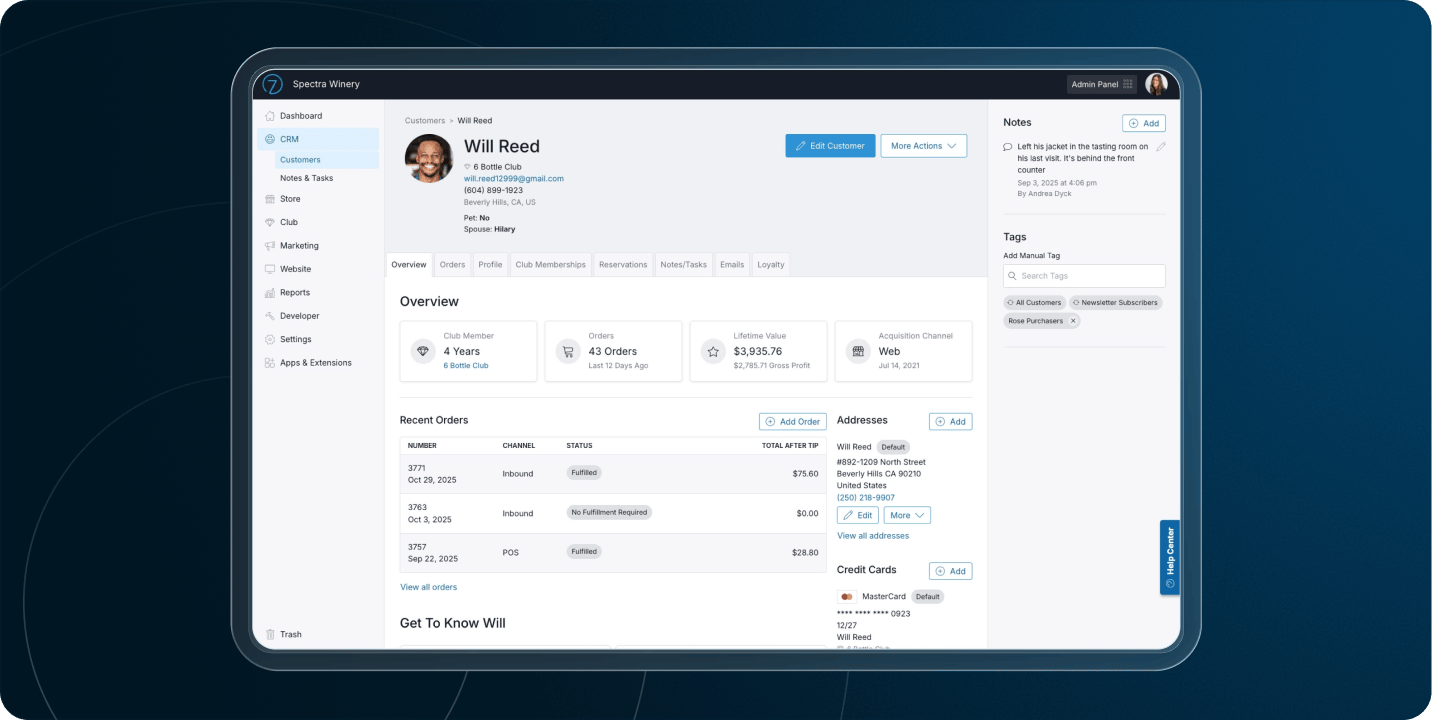Screen dimensions: 1432x720
Task: Click the Website monitor icon
Action: [270, 269]
